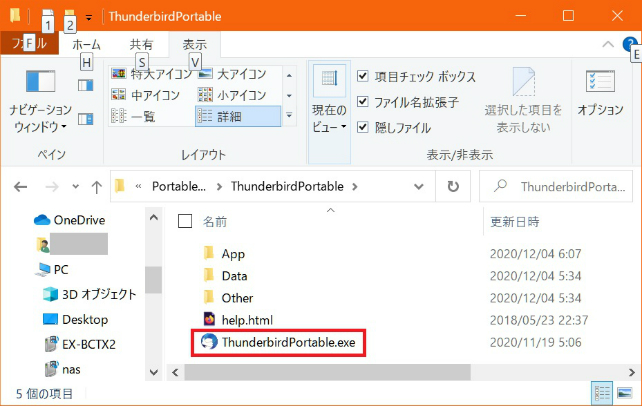Expand the layout gallery more button
The width and height of the screenshot is (642, 406).
pos(289,116)
